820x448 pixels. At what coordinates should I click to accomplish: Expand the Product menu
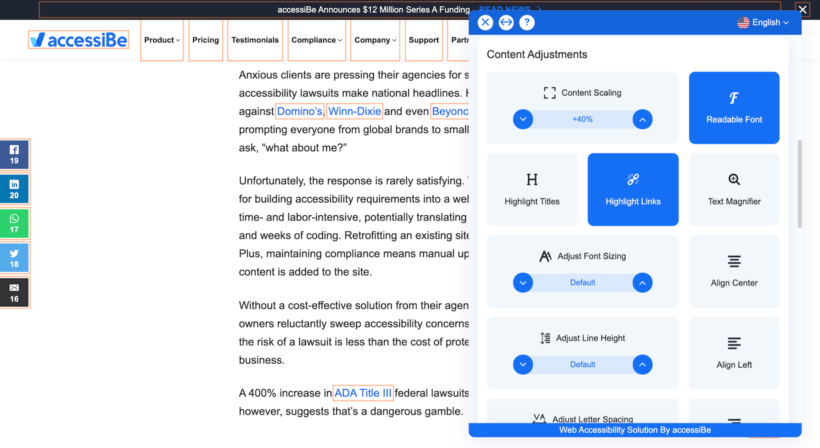tap(162, 40)
